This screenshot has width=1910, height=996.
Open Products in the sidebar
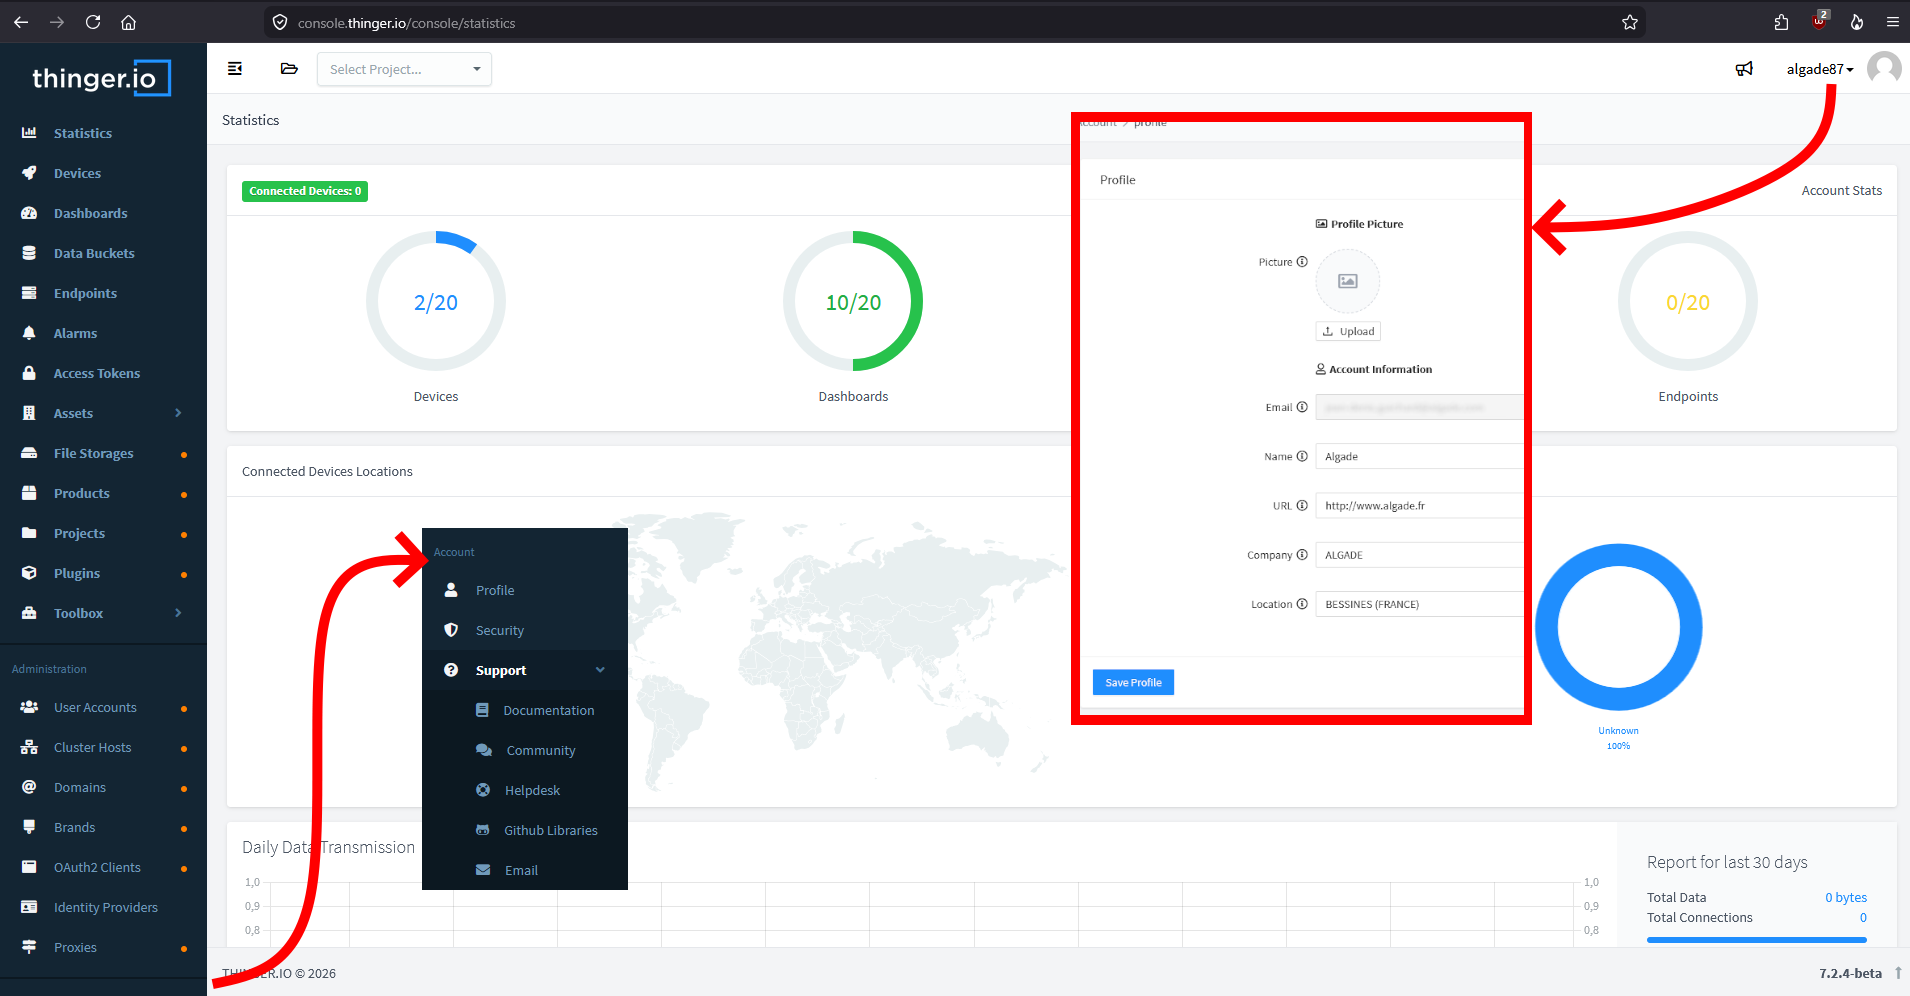pyautogui.click(x=82, y=493)
